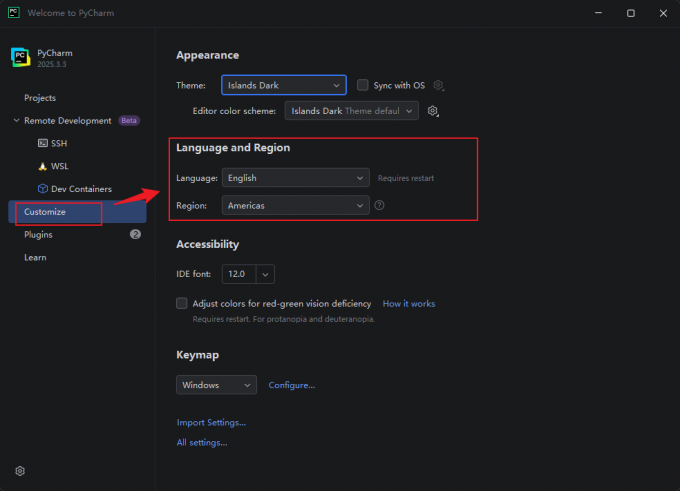Click the Import Settings... link
680x491 pixels.
[x=211, y=422]
